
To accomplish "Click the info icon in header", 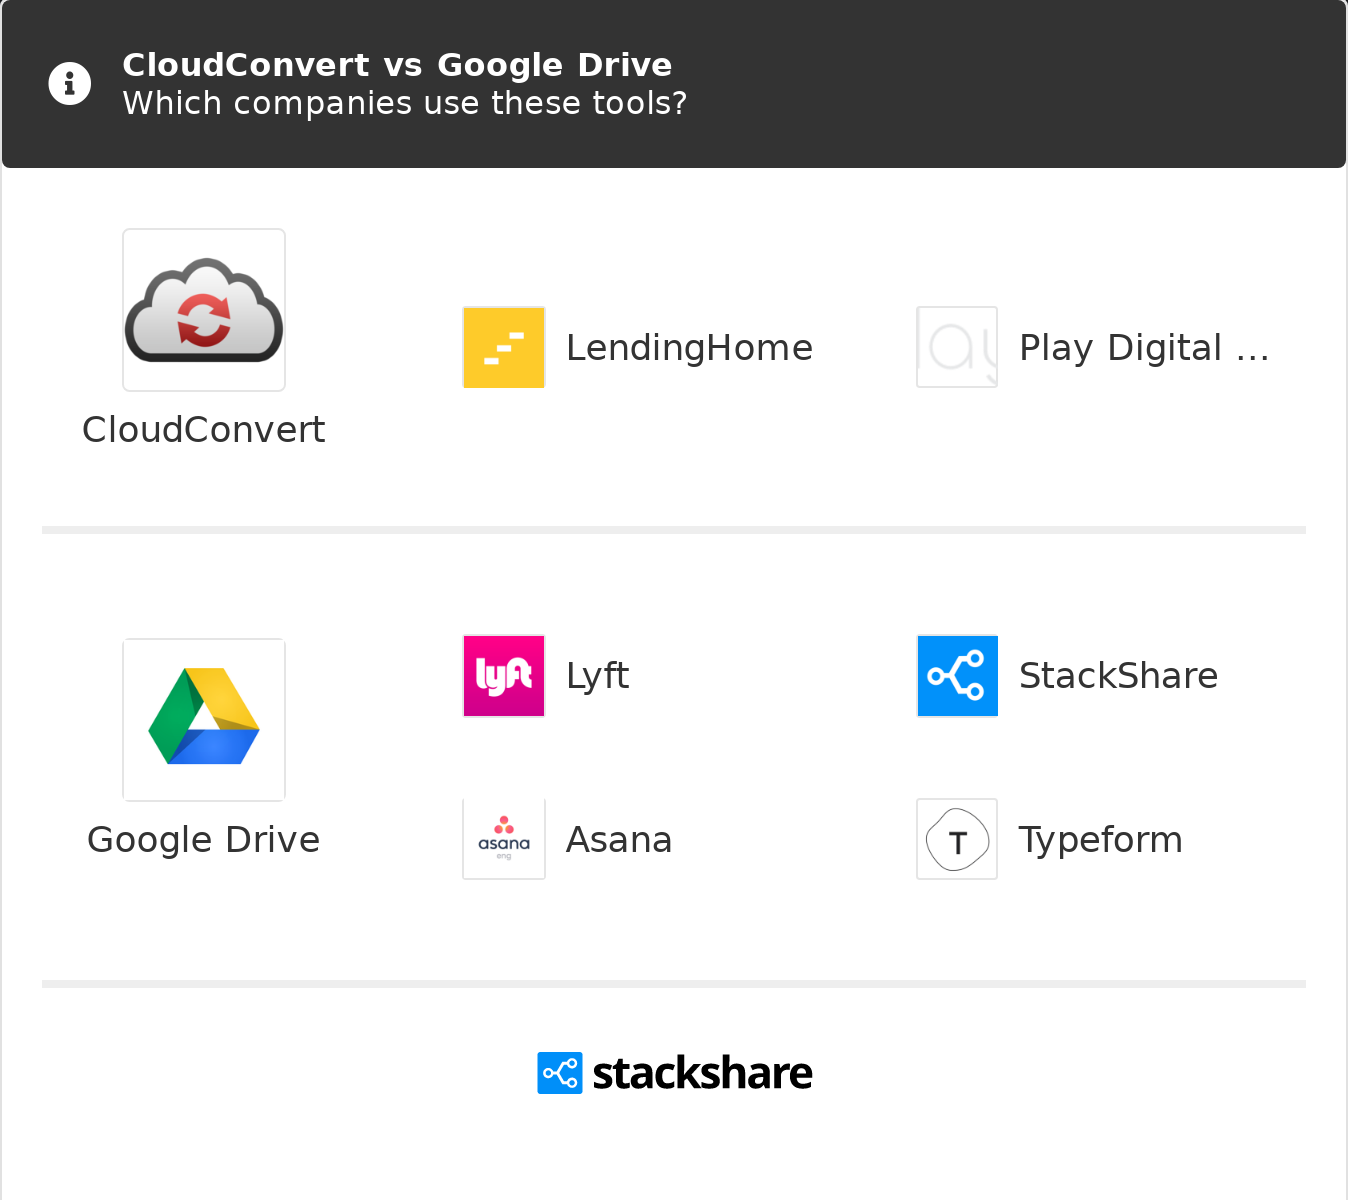I will click(70, 84).
